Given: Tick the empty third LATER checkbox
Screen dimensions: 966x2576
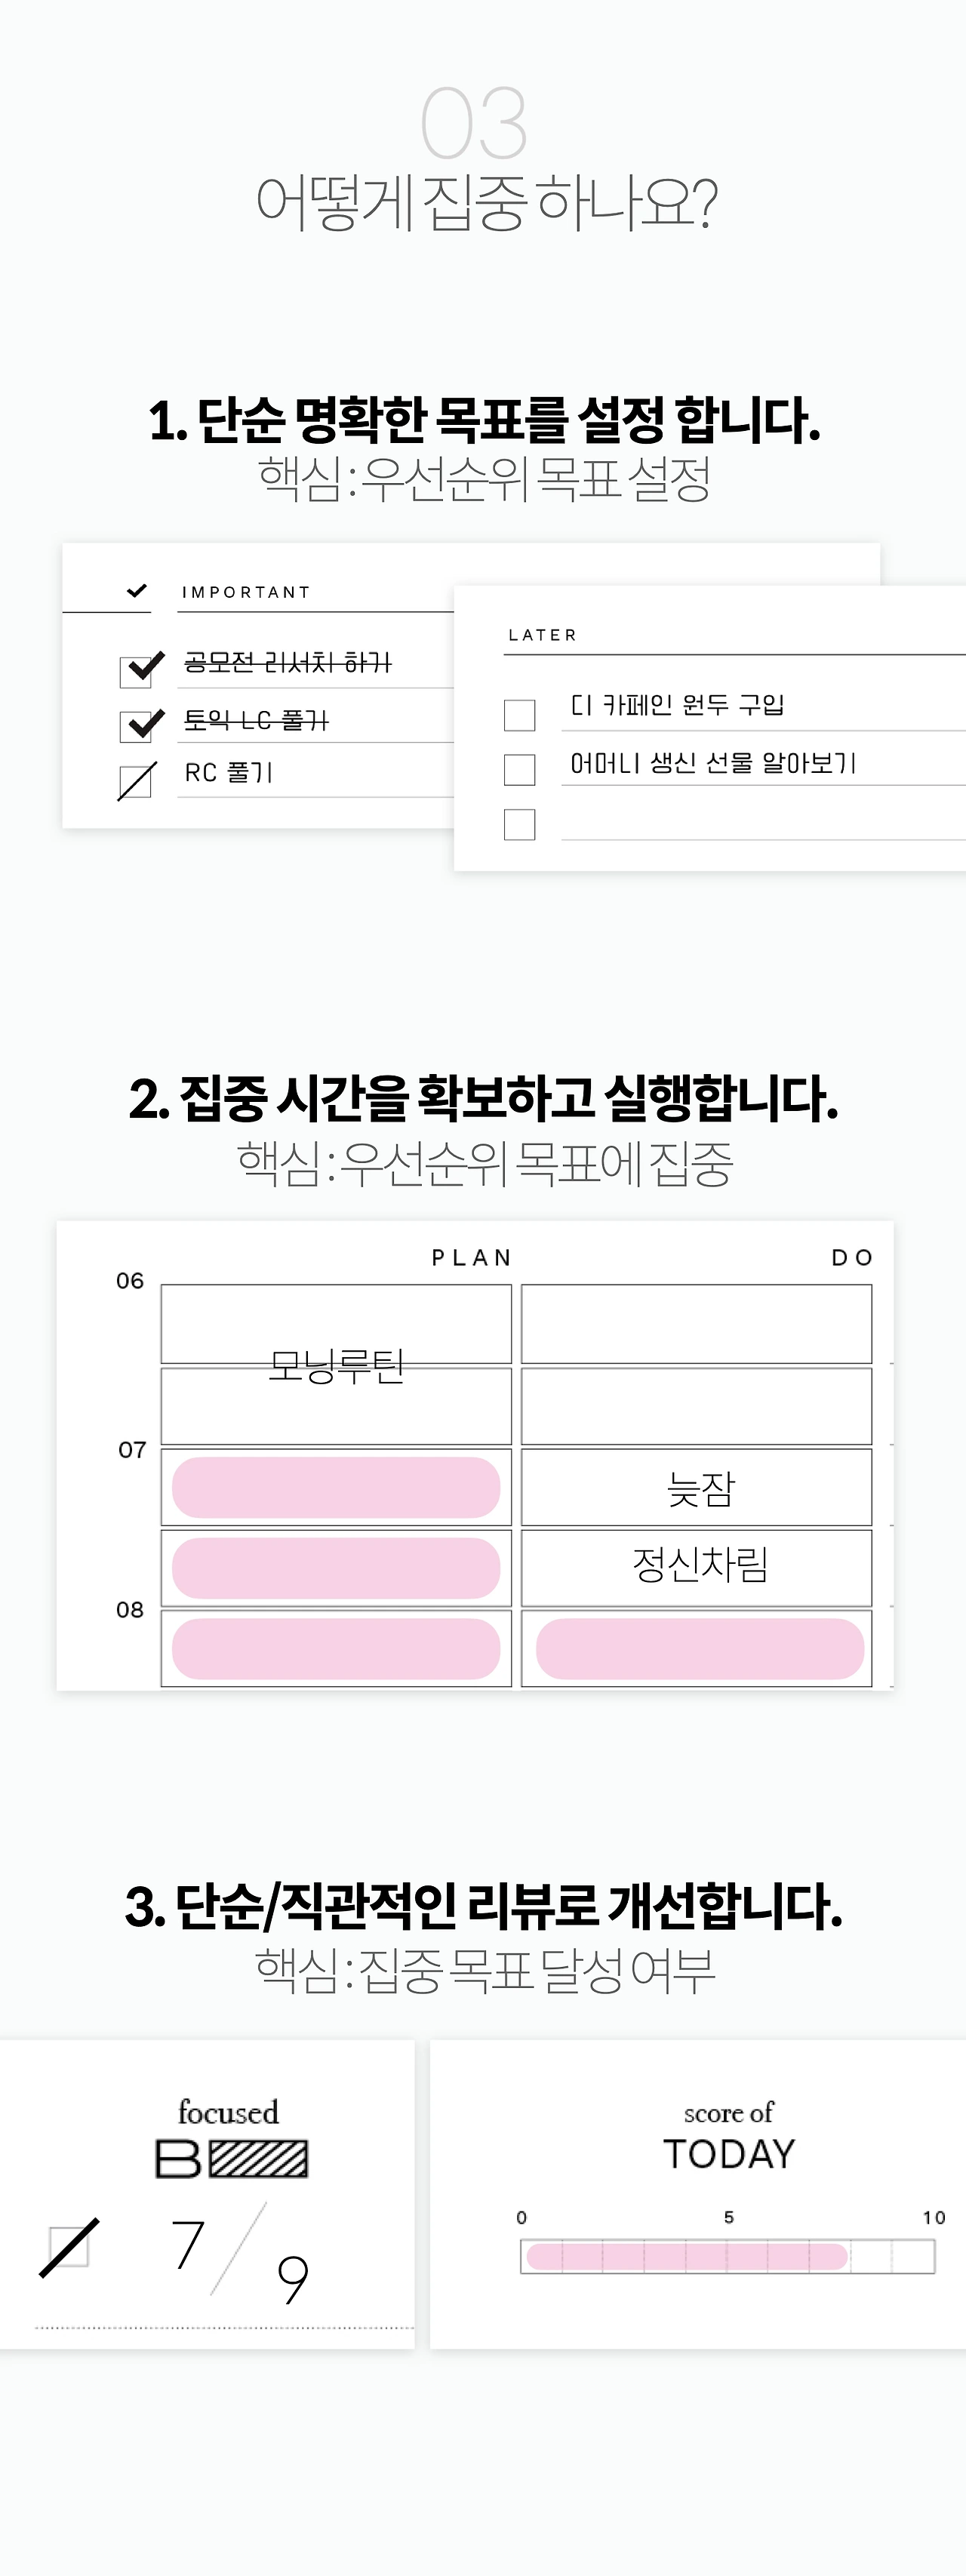Looking at the screenshot, I should tap(519, 825).
